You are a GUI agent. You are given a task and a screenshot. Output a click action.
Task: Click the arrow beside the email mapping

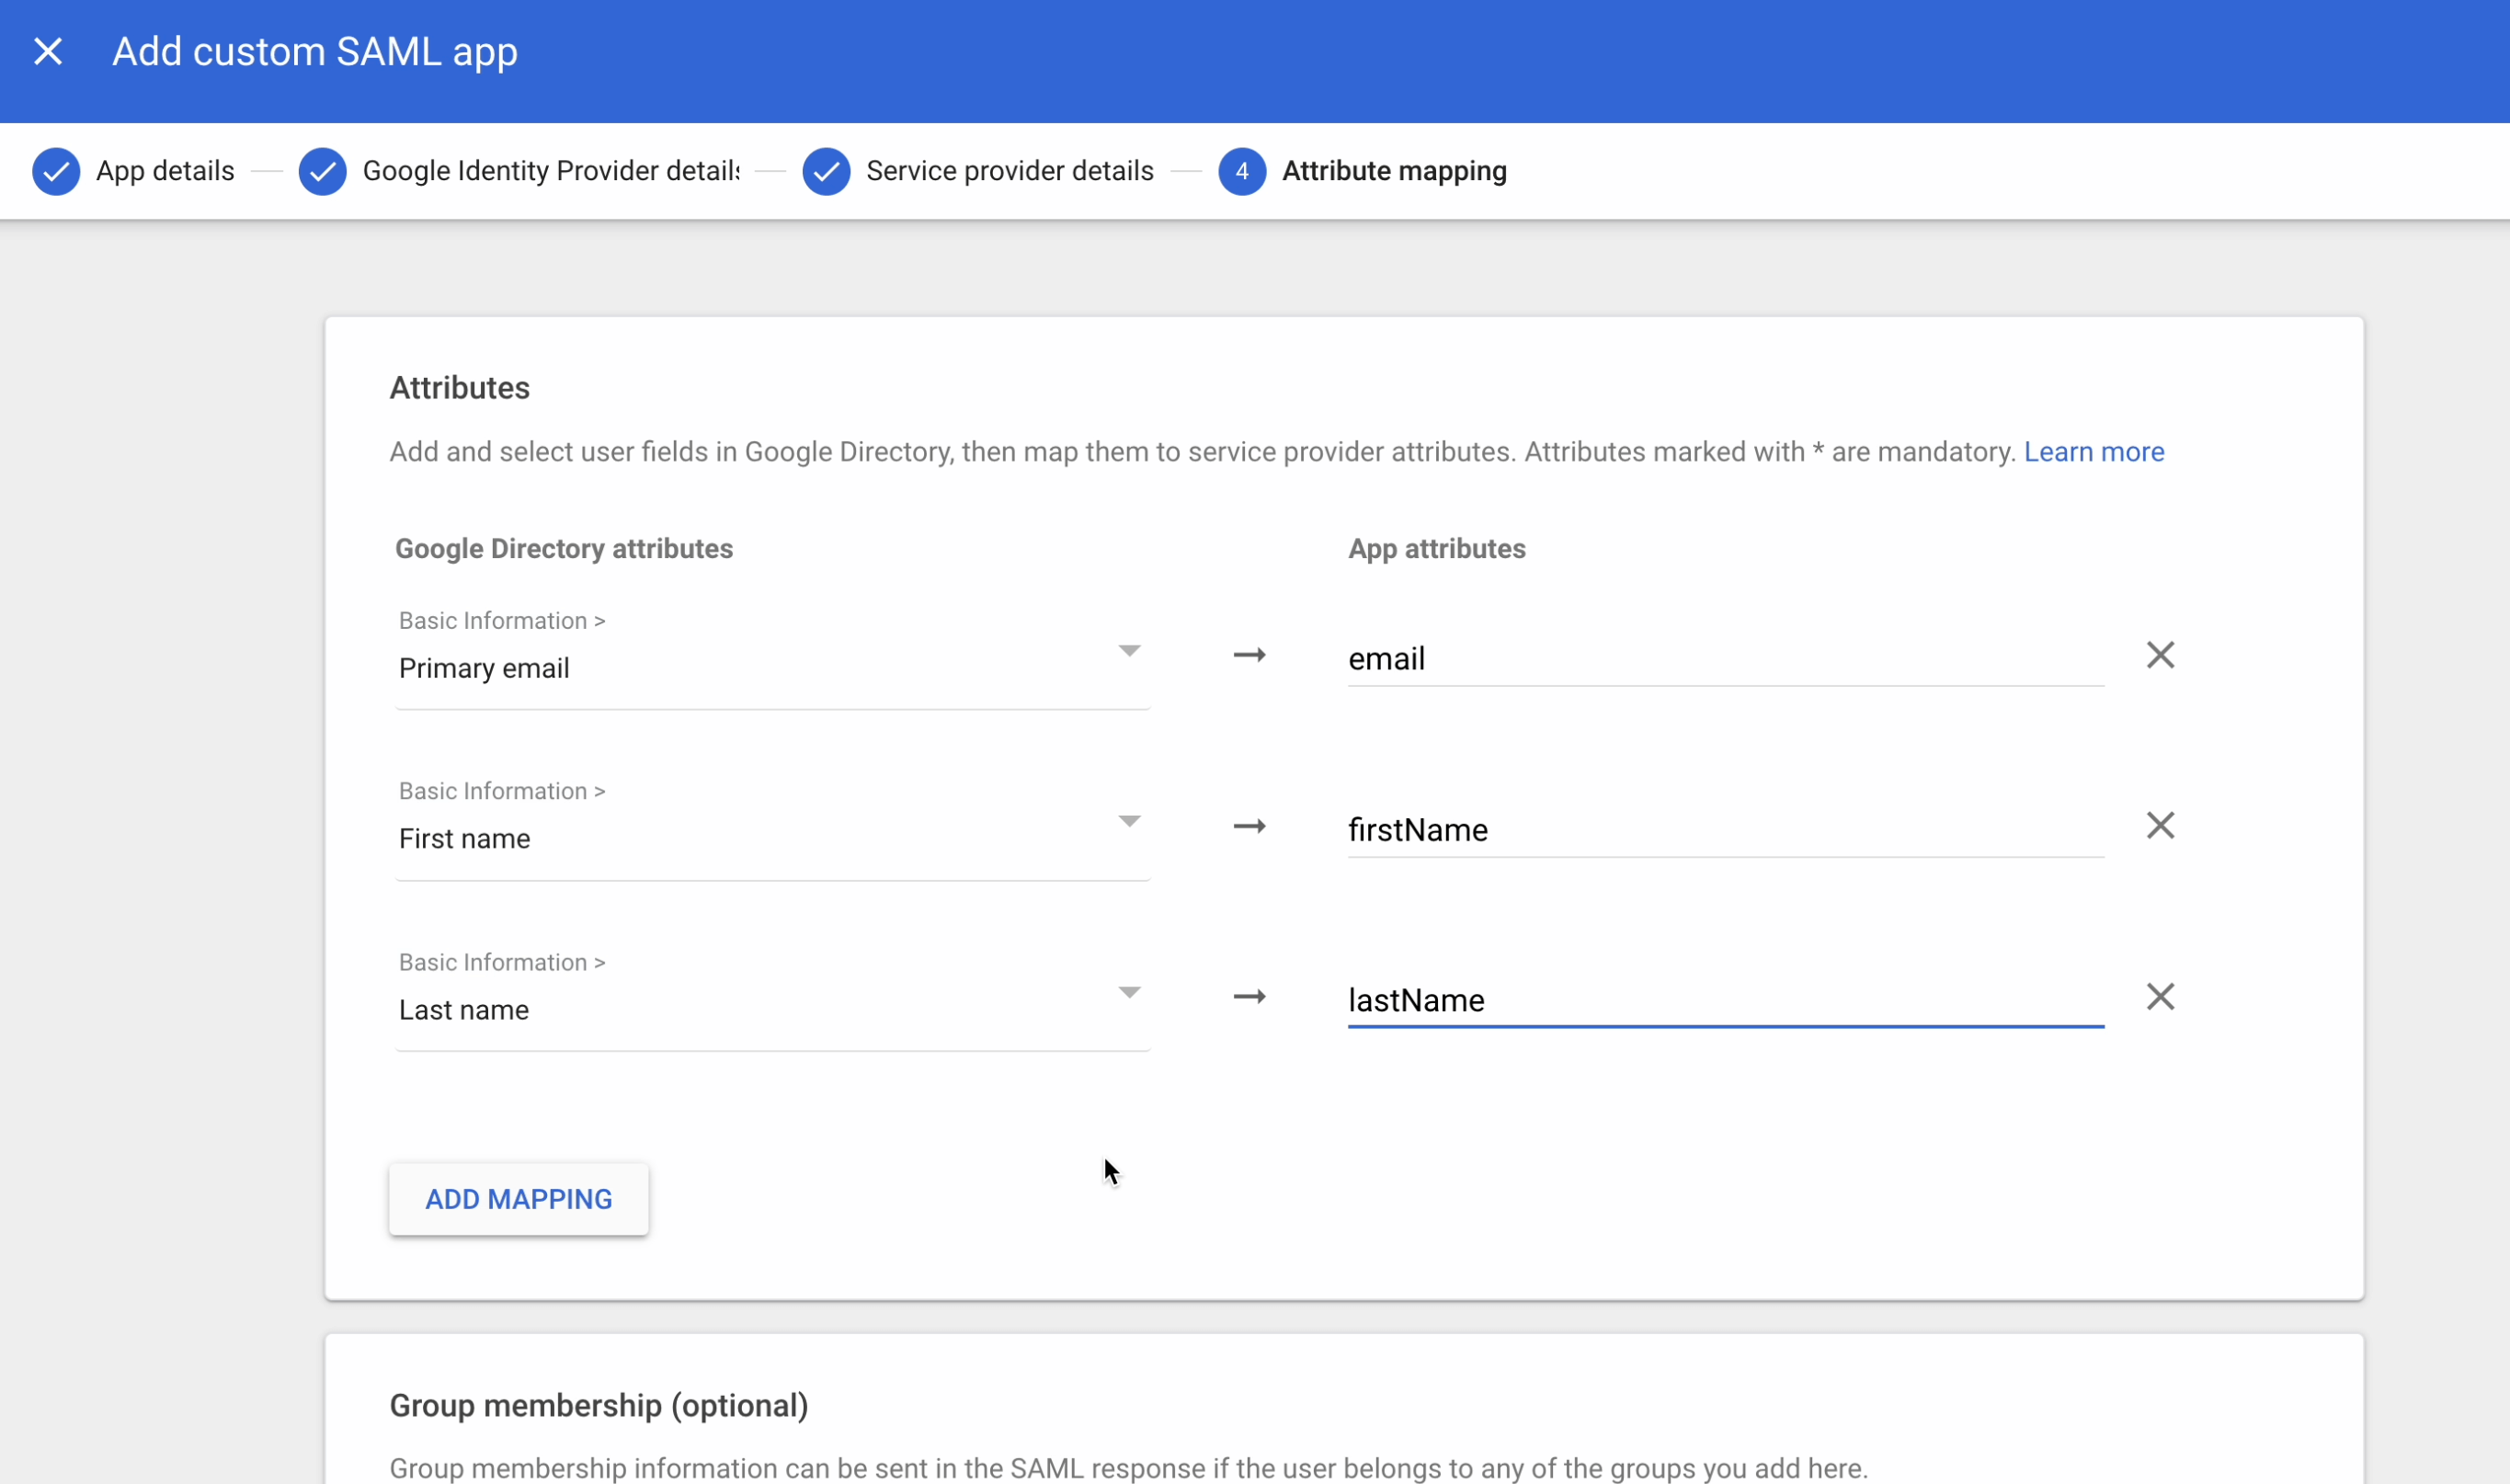point(1249,654)
